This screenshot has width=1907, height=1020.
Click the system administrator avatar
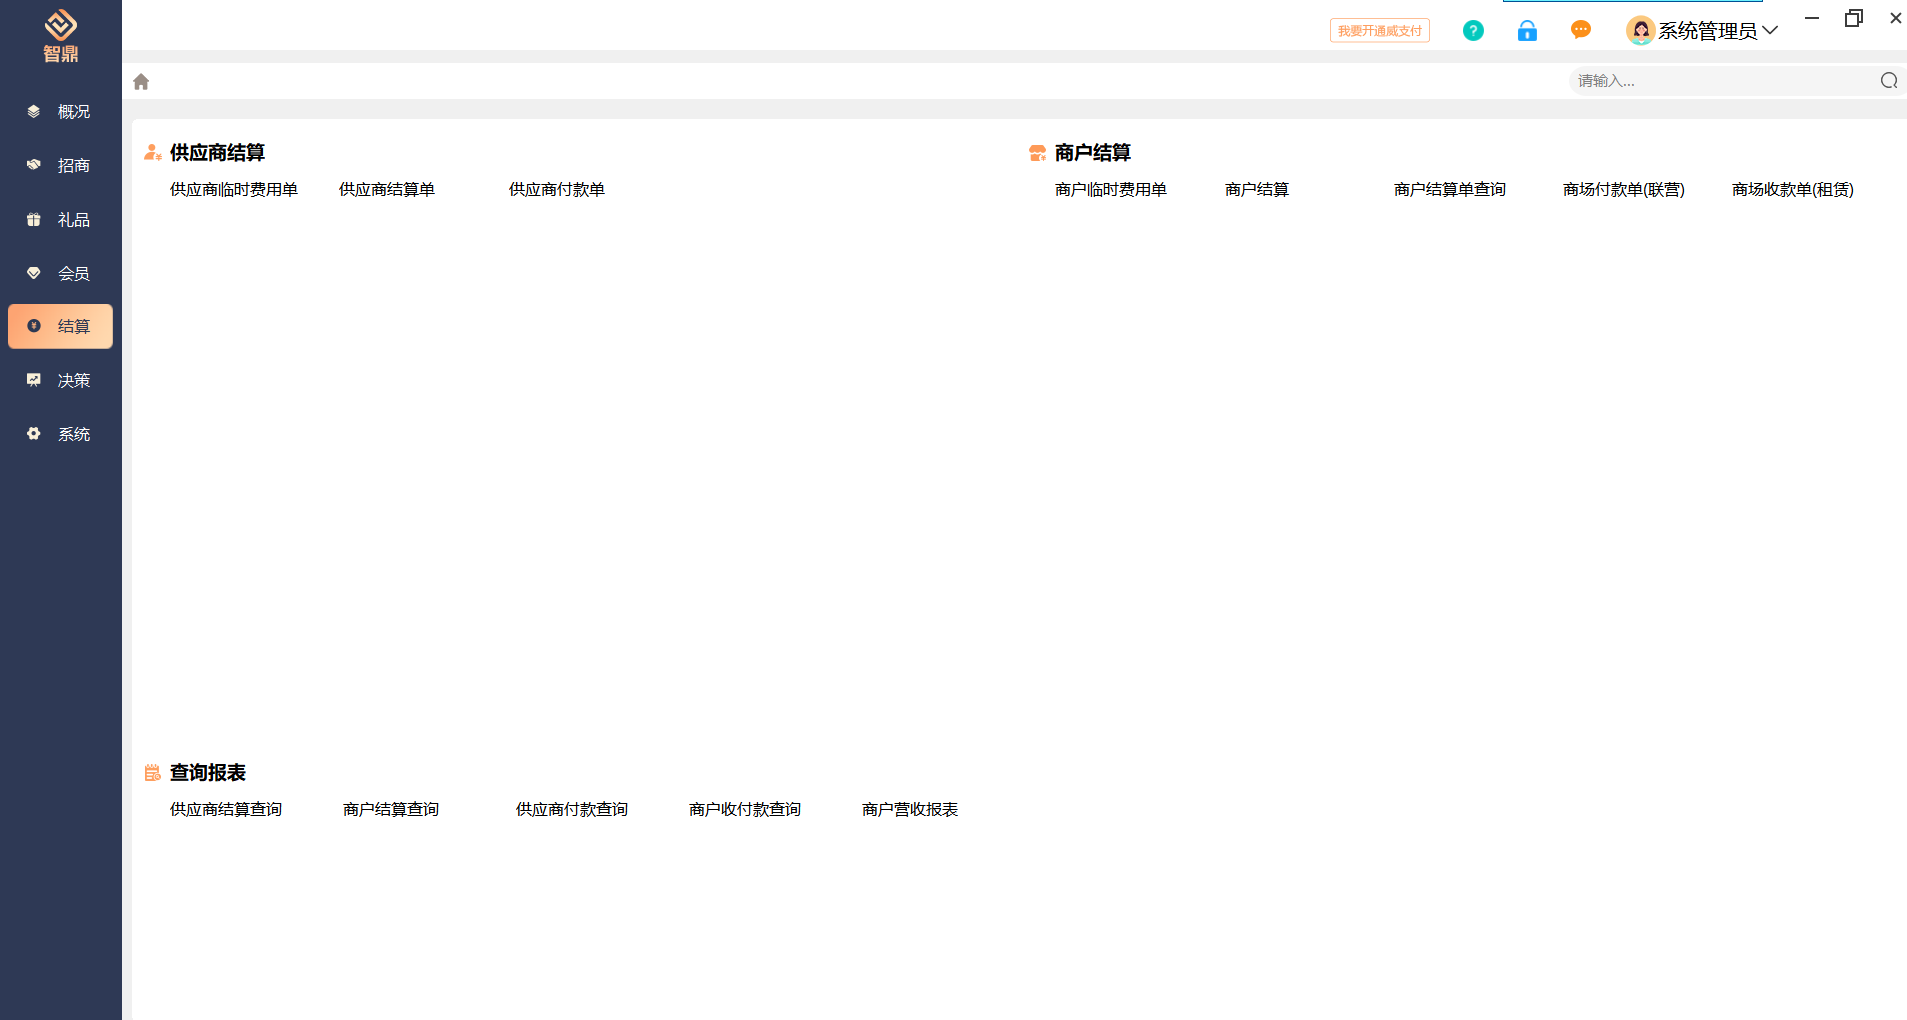1640,31
